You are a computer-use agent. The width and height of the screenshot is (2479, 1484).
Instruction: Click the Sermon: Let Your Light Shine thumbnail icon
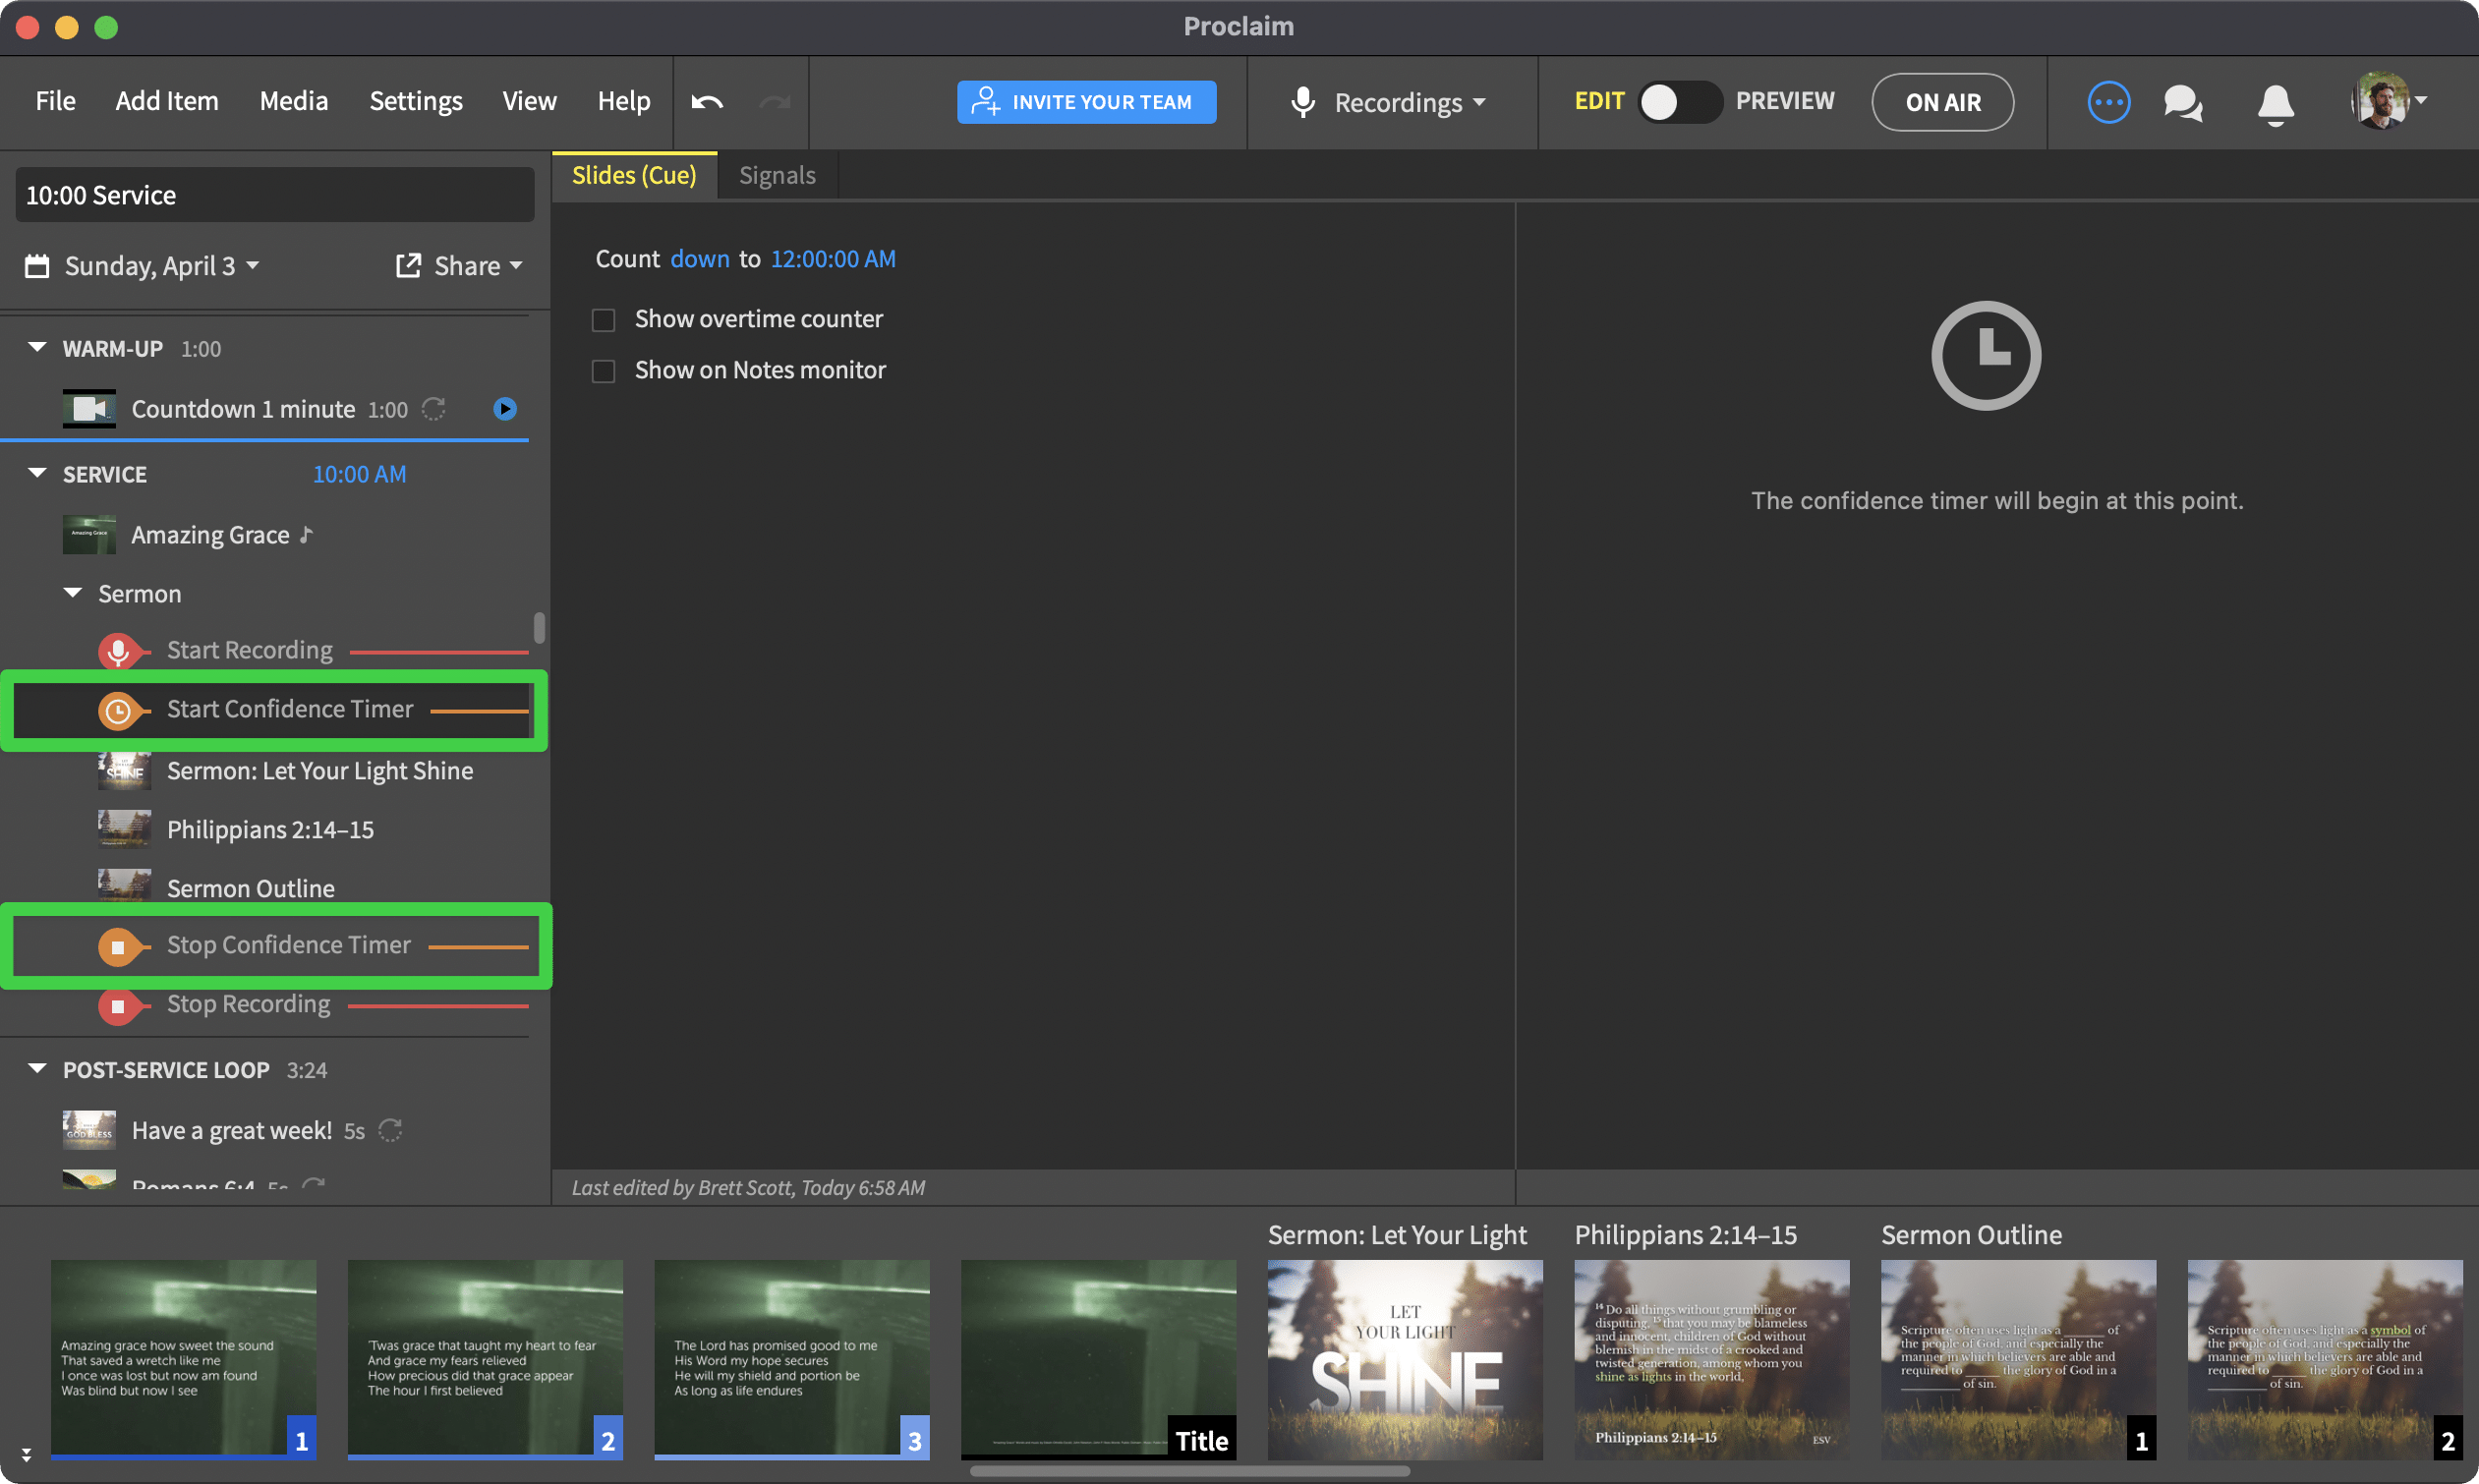(x=124, y=771)
